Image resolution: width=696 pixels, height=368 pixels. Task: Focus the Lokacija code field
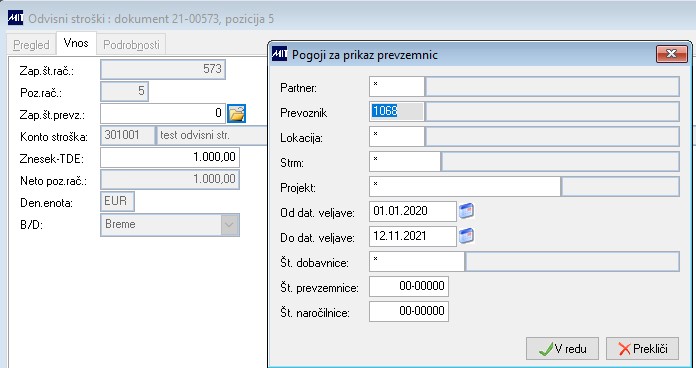click(x=397, y=136)
